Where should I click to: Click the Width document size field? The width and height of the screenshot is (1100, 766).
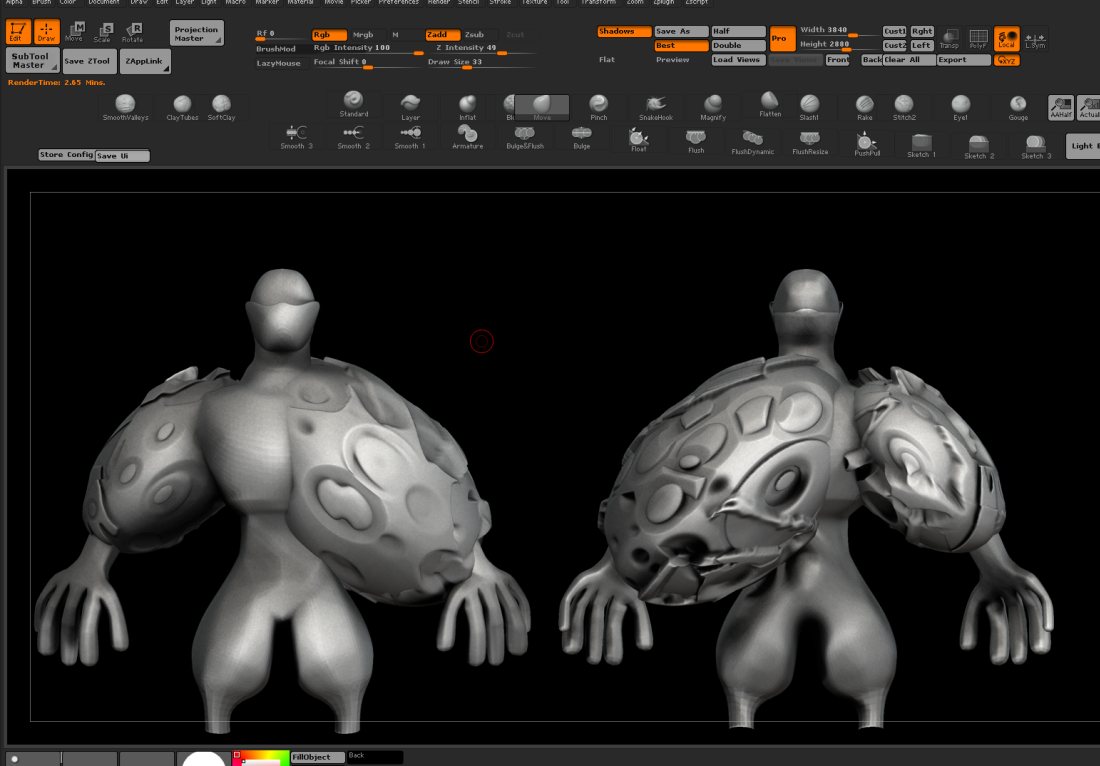pyautogui.click(x=839, y=30)
